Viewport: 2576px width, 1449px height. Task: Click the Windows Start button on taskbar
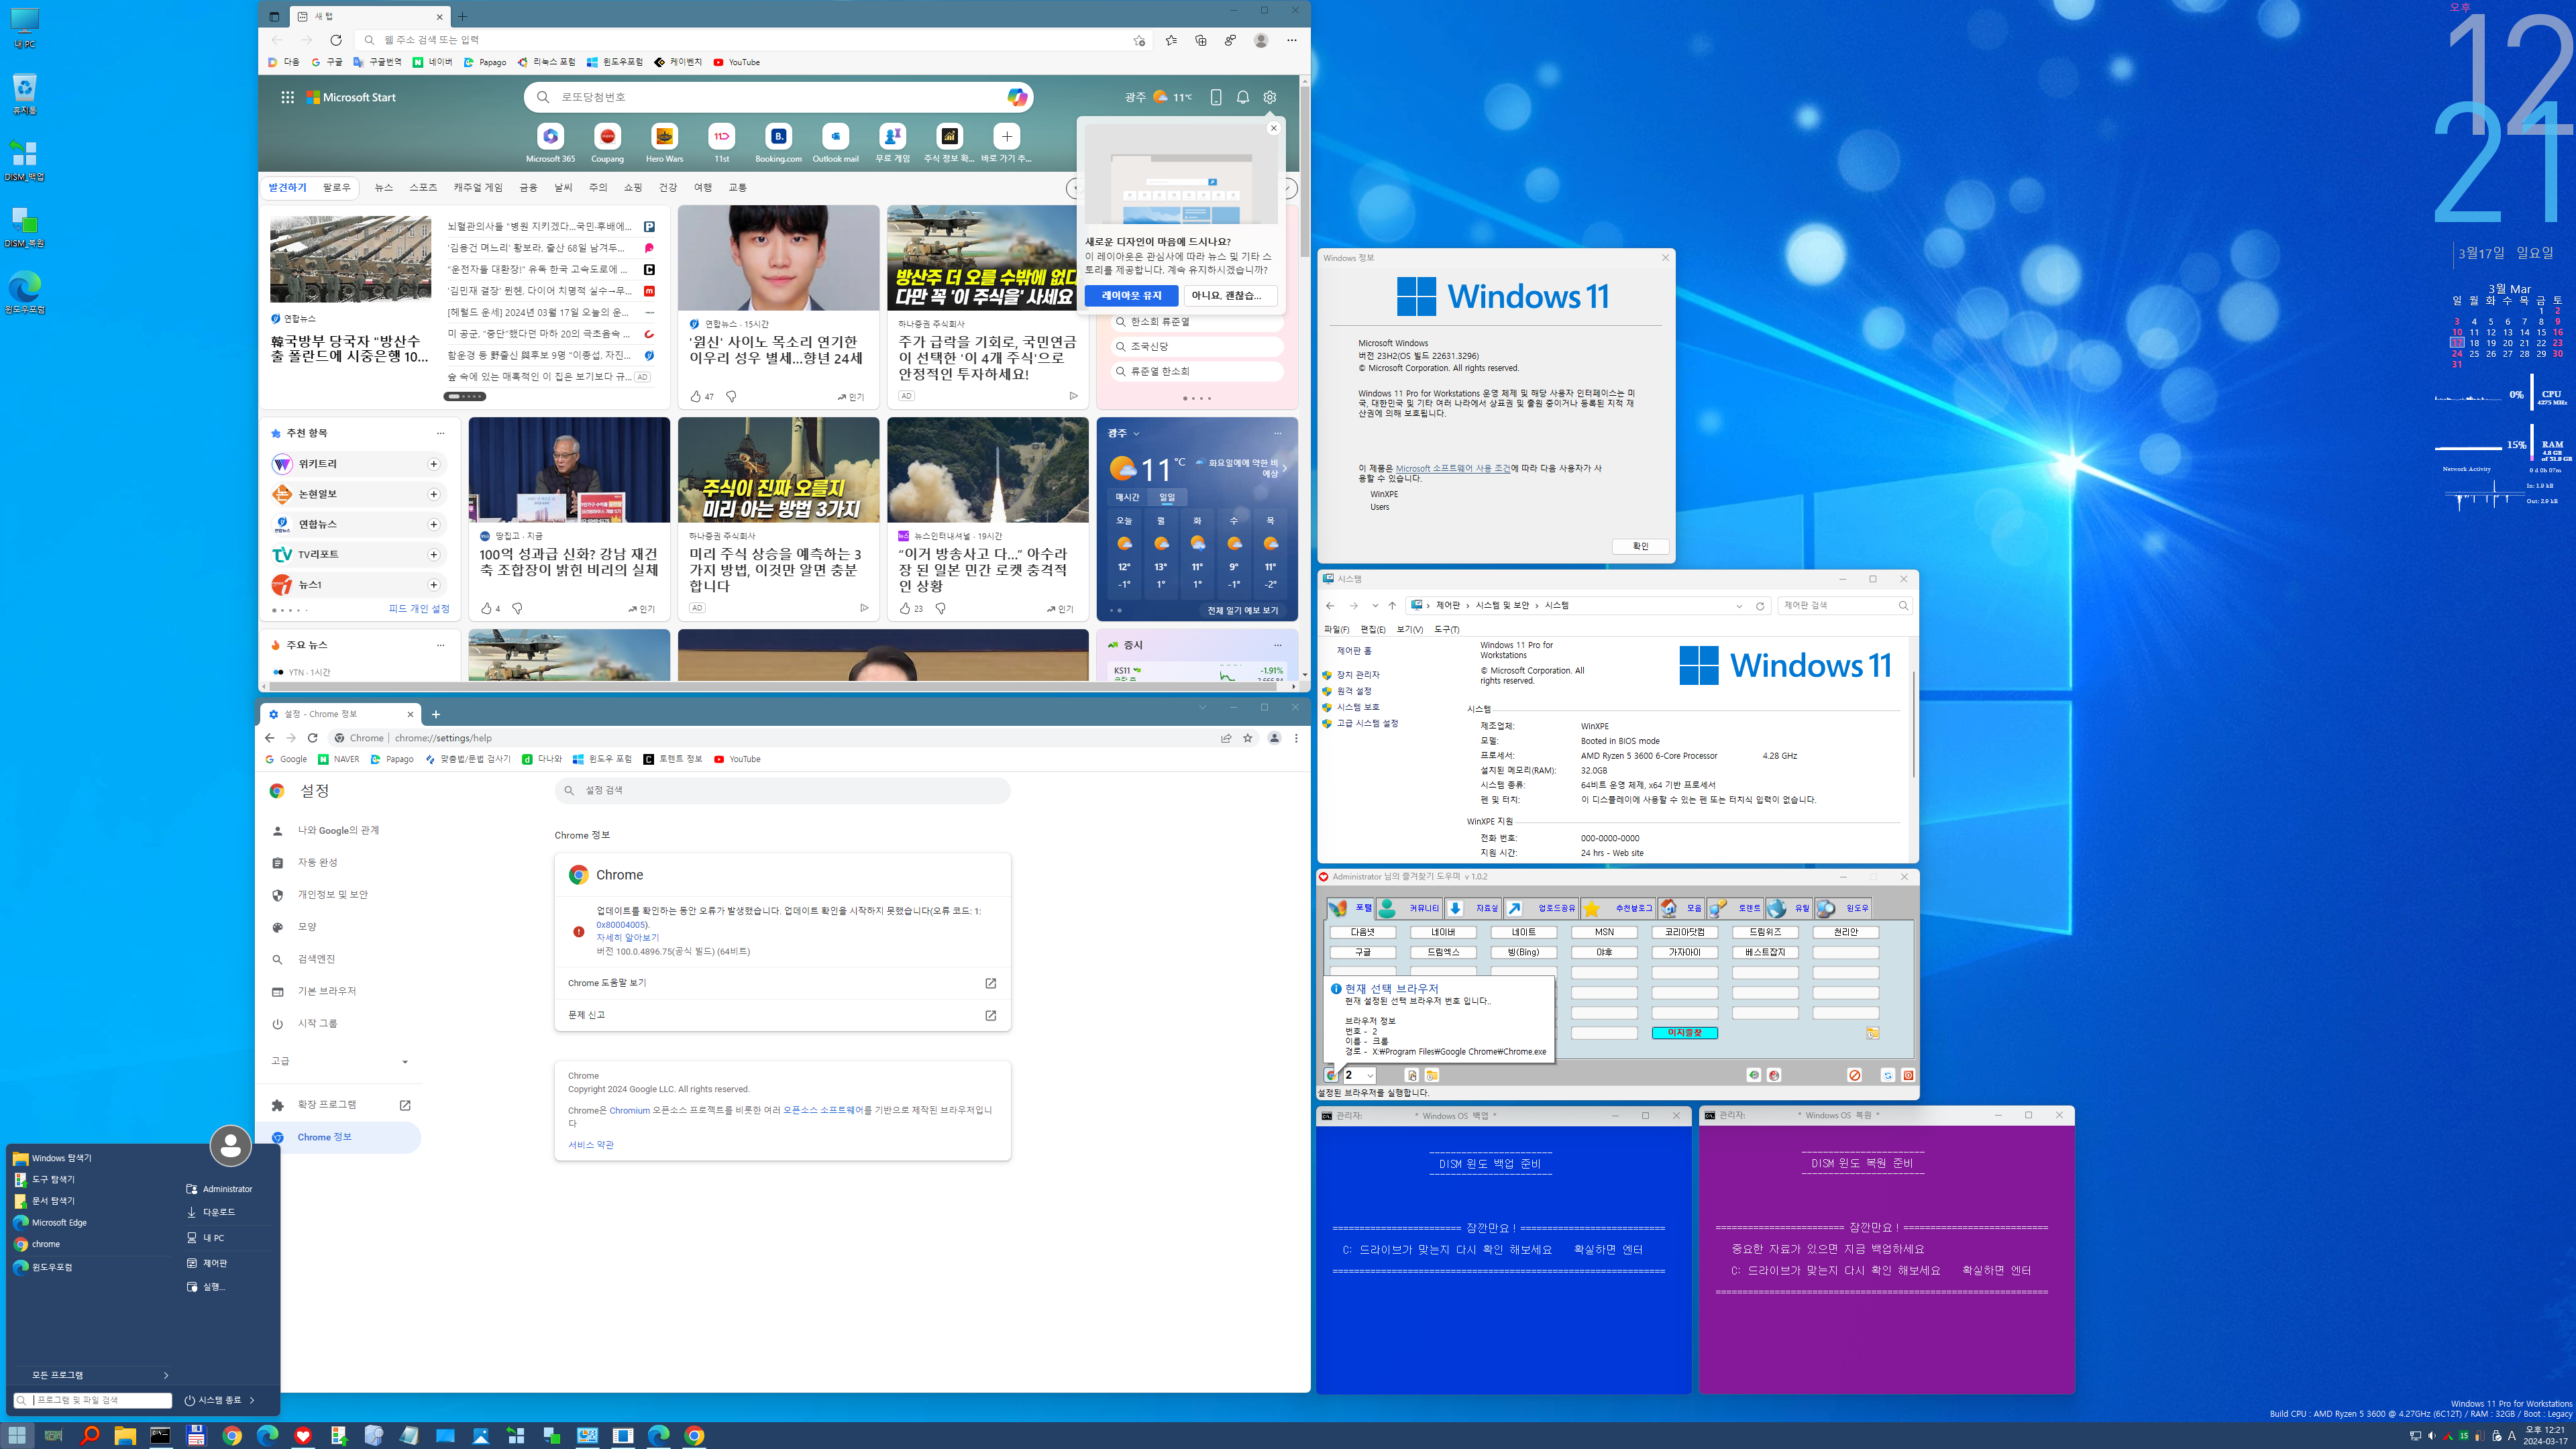point(17,1435)
